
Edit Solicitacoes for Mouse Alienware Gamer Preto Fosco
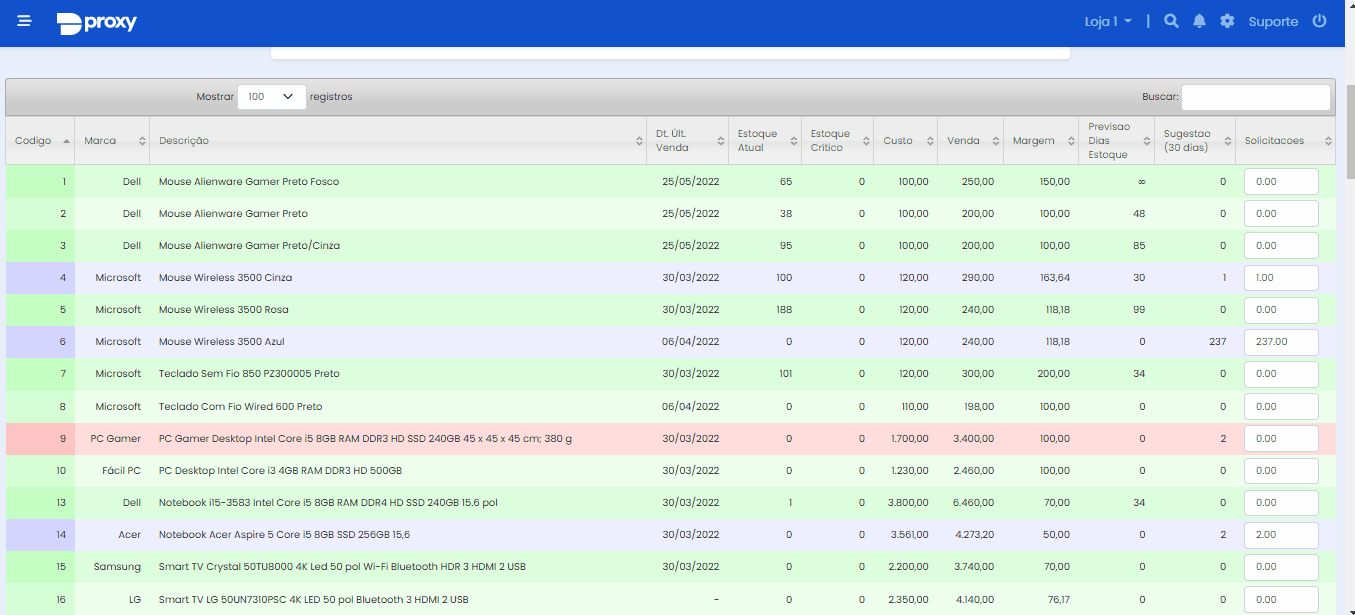(x=1281, y=182)
